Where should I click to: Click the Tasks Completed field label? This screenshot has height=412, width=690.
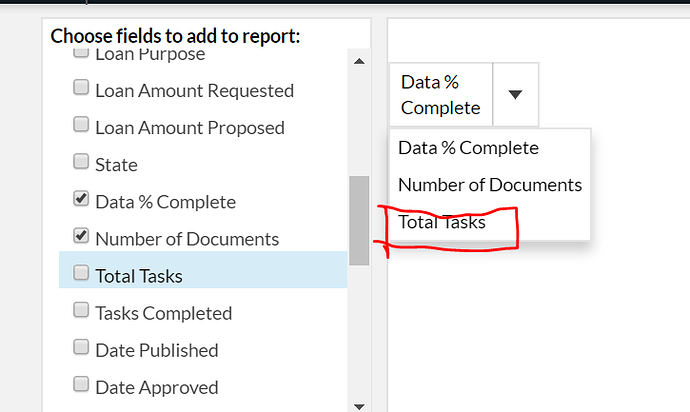pos(164,313)
